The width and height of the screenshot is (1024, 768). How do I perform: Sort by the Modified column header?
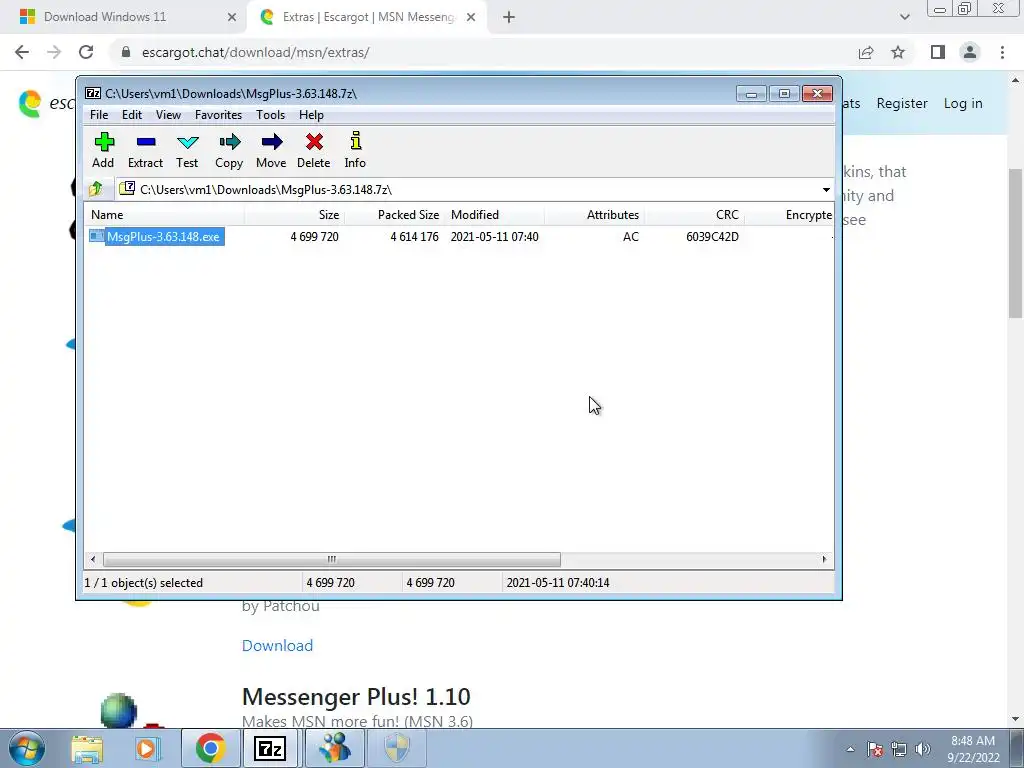click(494, 215)
